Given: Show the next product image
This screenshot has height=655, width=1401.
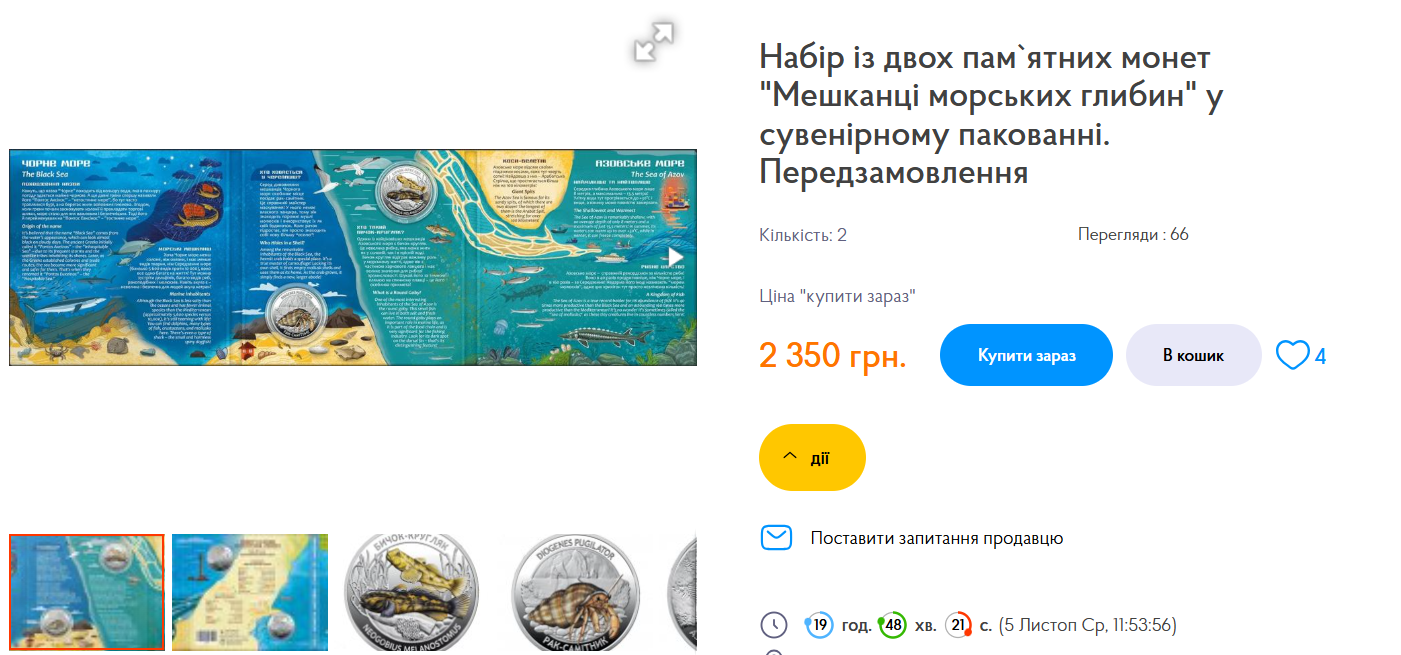Looking at the screenshot, I should (x=677, y=258).
